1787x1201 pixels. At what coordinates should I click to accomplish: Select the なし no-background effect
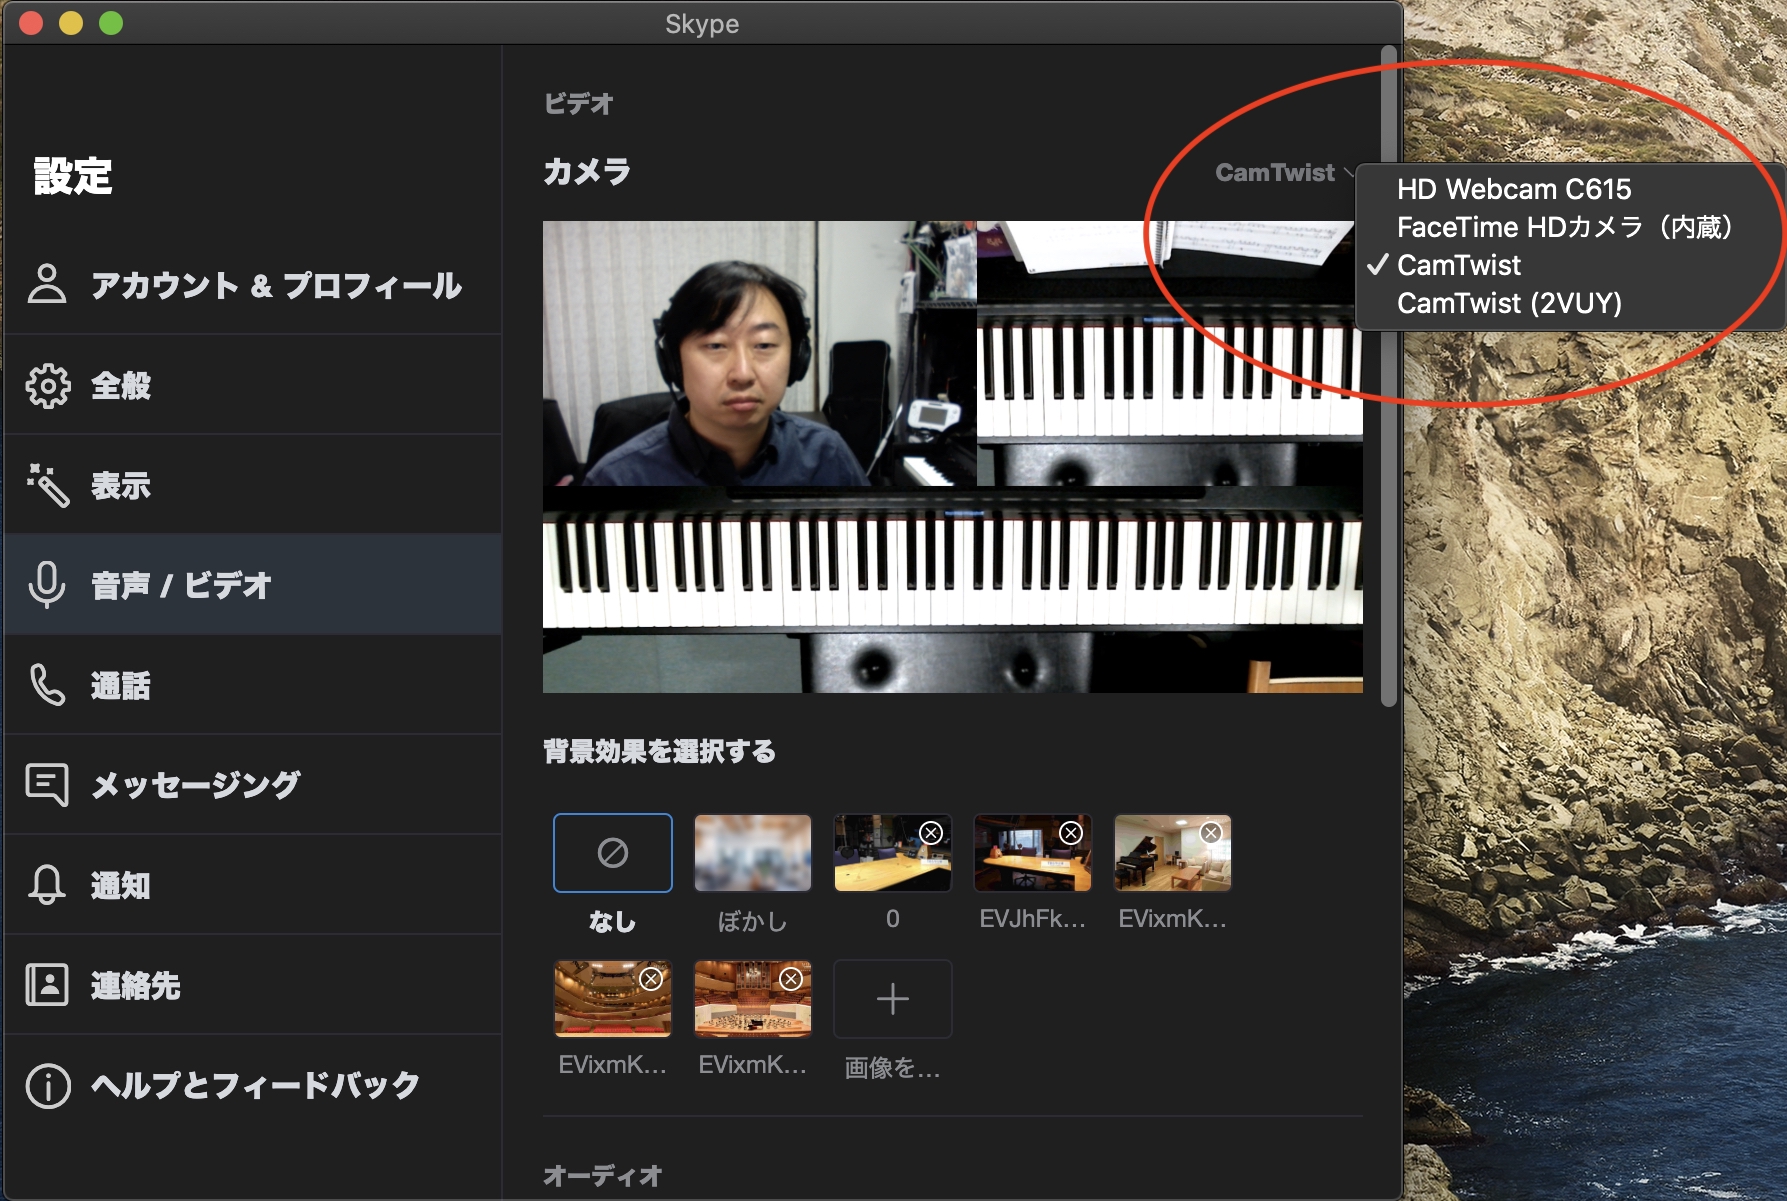click(612, 853)
